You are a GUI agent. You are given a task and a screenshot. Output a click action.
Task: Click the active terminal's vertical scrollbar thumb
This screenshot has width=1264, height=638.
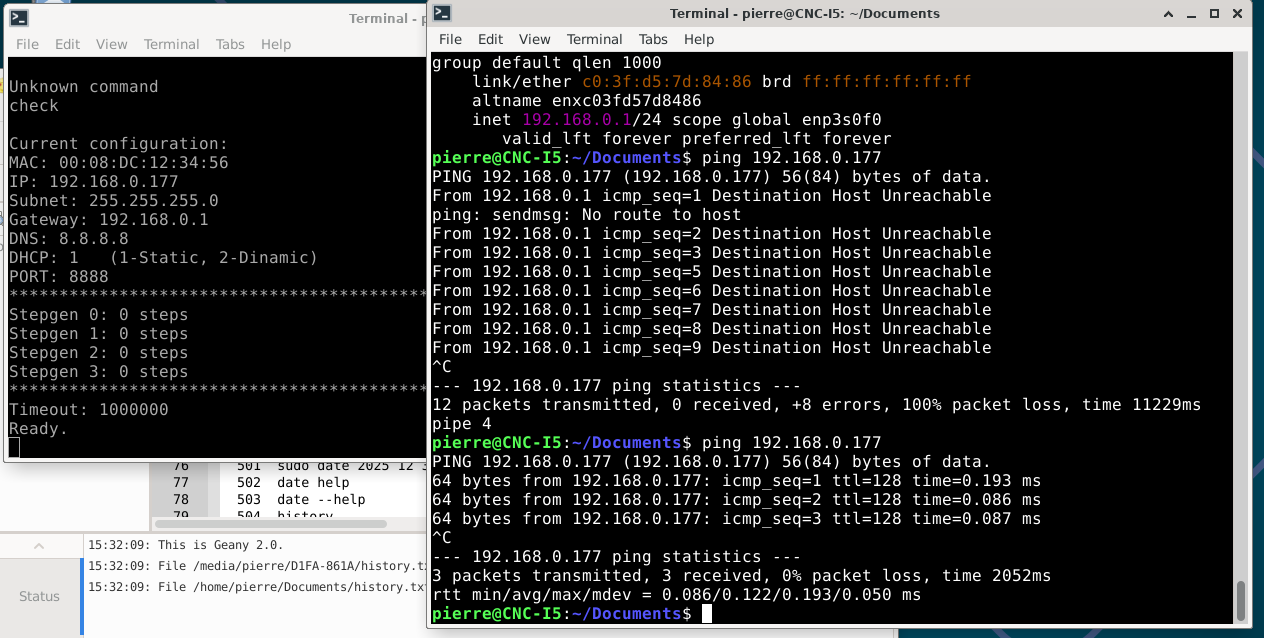1241,600
